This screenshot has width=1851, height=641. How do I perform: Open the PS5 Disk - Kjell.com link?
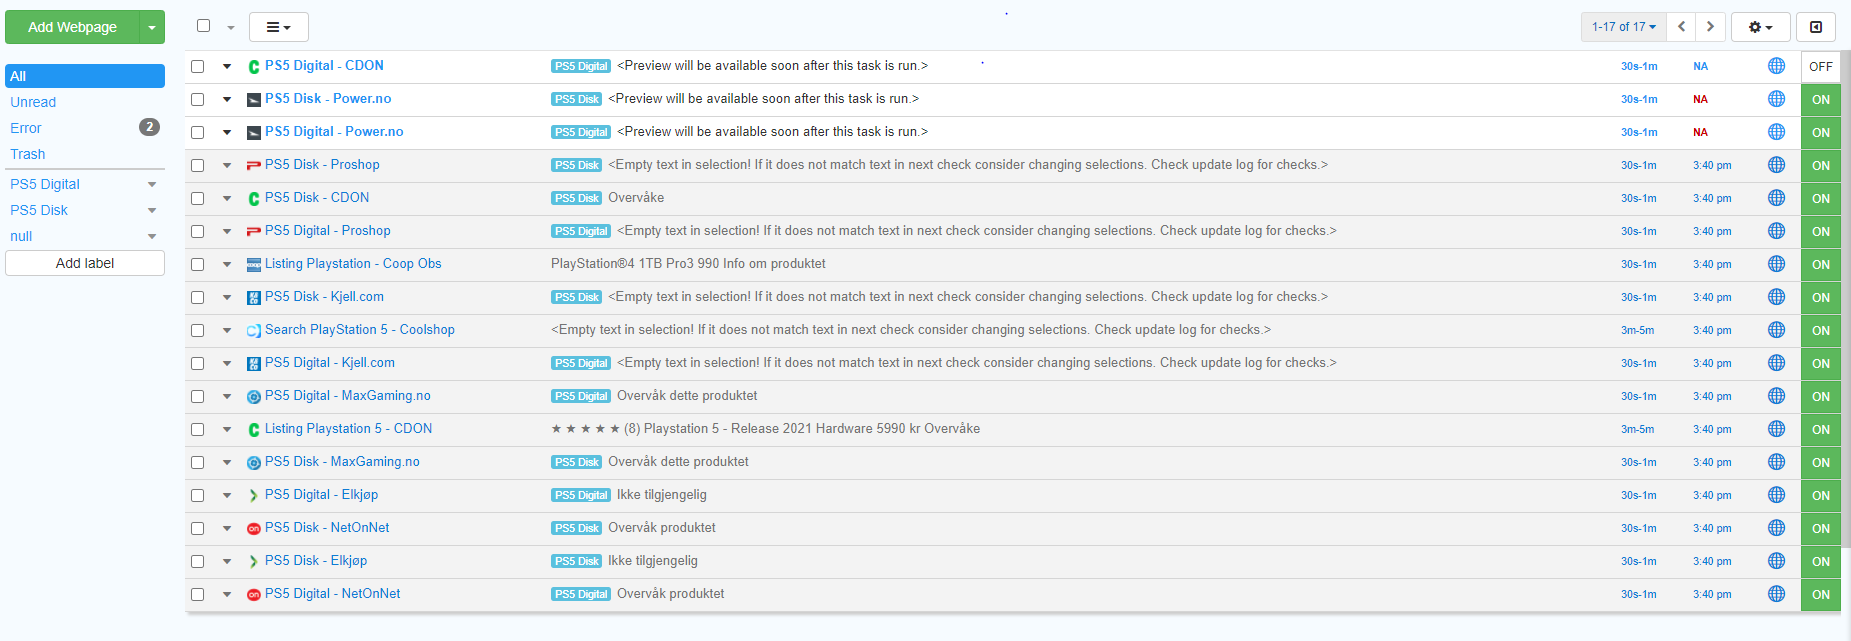tap(324, 297)
